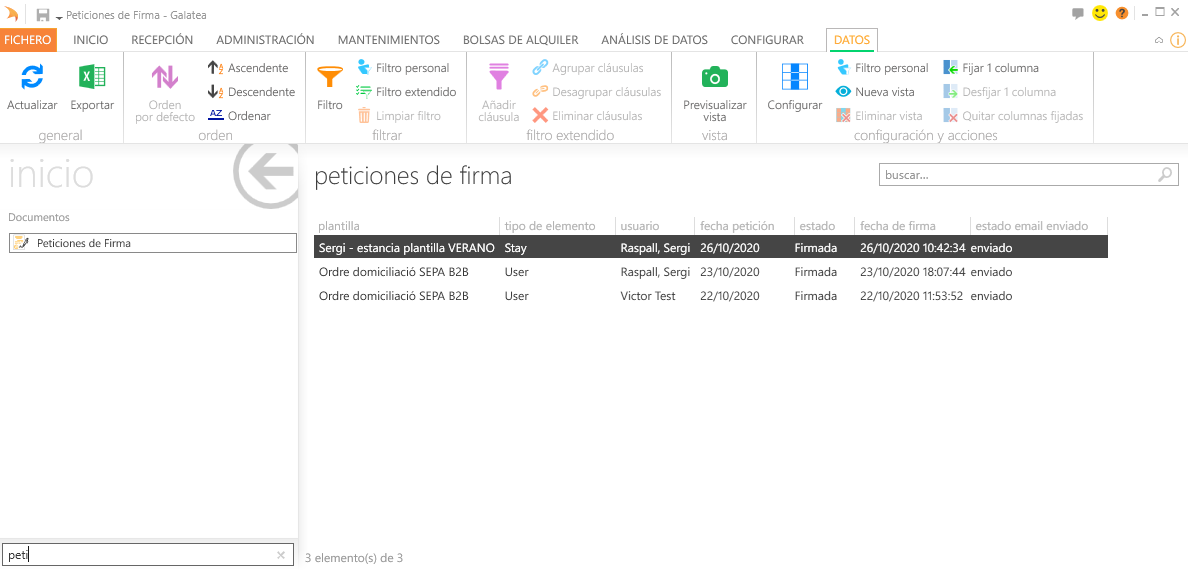Click the buscar... search input field
Image resolution: width=1188 pixels, height=570 pixels.
(x=1018, y=174)
